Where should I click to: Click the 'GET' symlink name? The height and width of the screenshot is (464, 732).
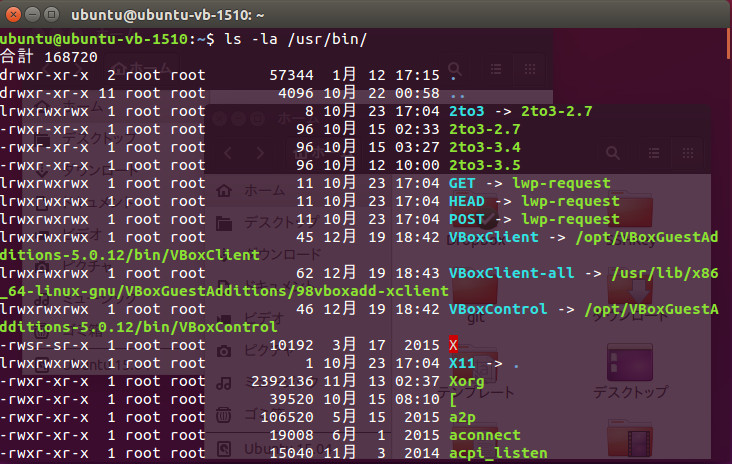point(462,183)
